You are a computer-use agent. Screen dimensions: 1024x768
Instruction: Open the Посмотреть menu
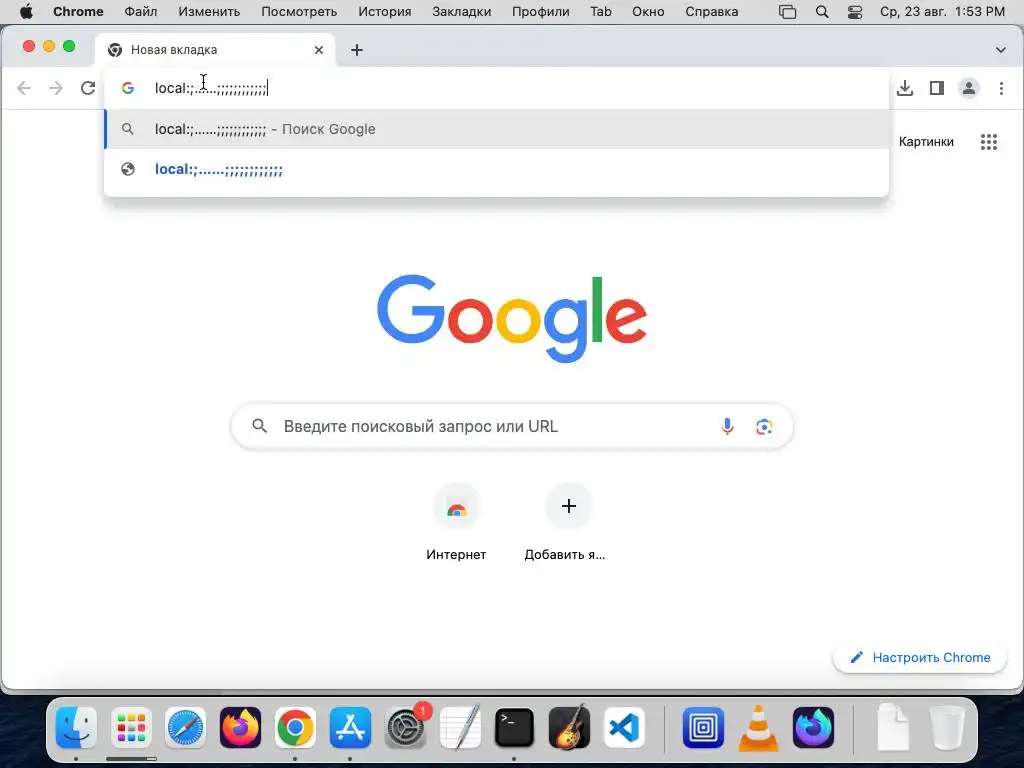point(299,12)
